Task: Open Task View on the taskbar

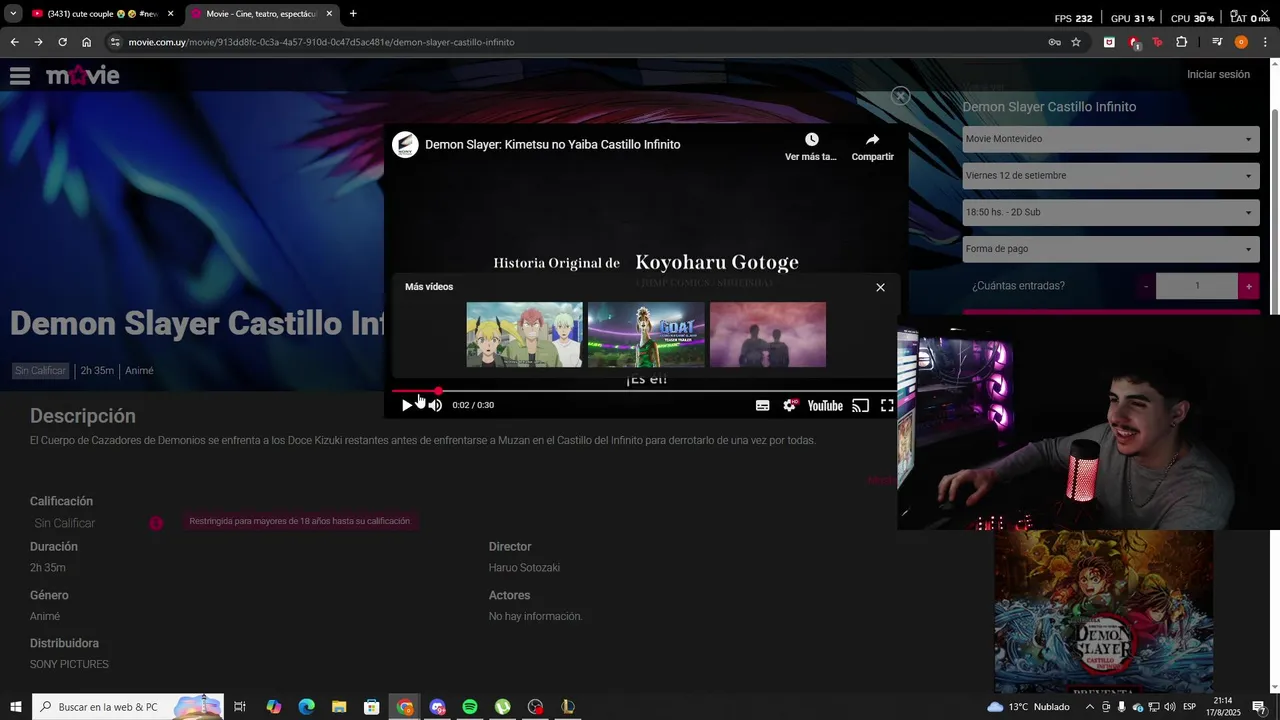Action: click(240, 707)
